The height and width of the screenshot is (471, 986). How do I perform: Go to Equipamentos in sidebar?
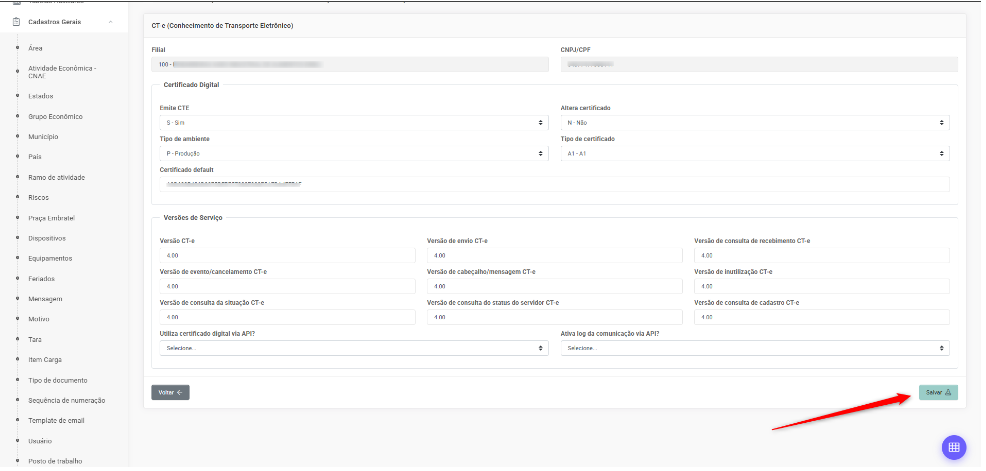pos(50,260)
